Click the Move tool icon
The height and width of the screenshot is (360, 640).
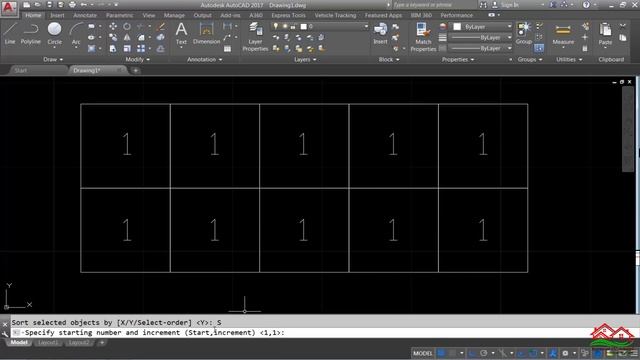point(113,27)
